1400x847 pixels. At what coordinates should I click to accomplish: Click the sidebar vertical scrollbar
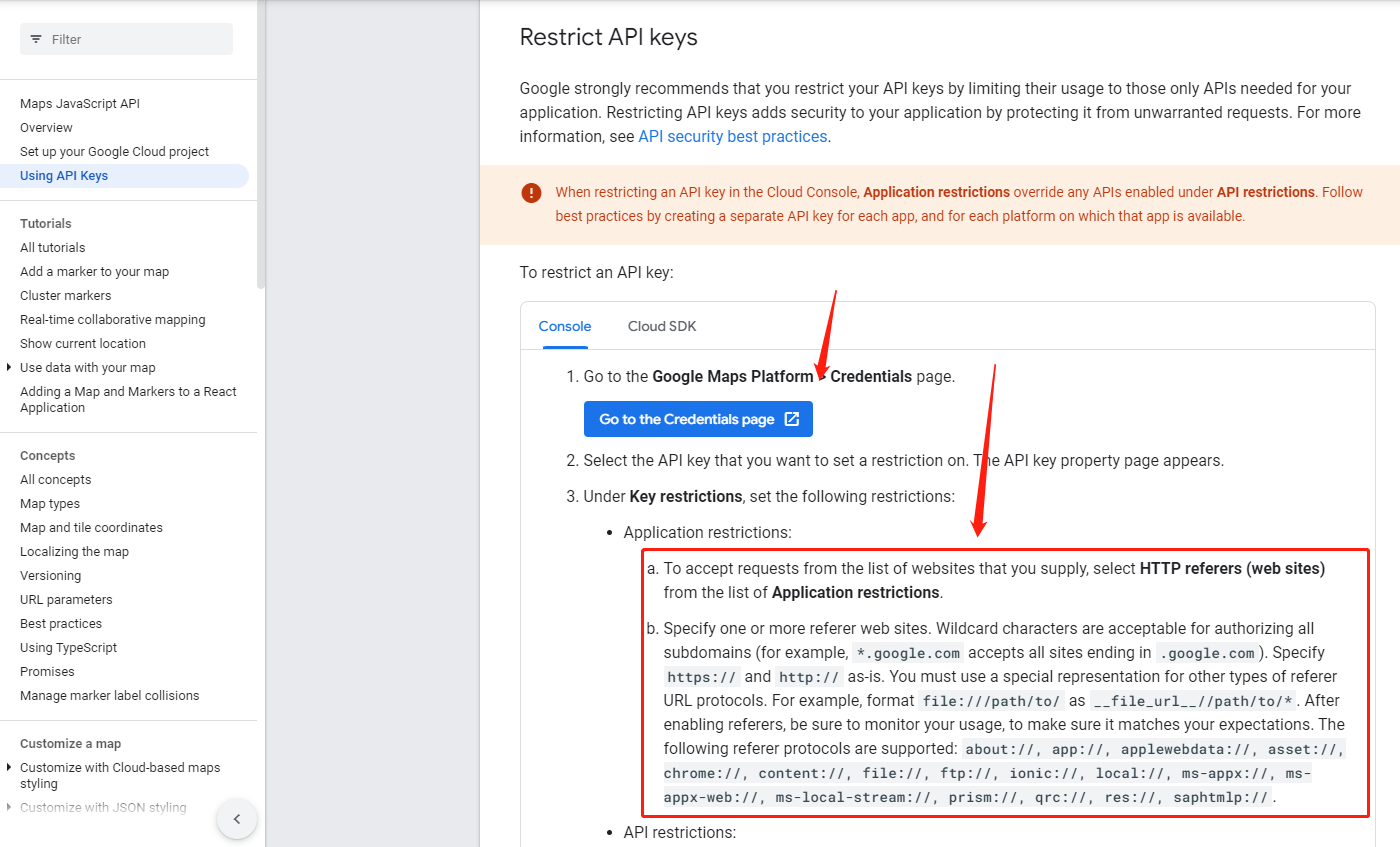pos(261,145)
